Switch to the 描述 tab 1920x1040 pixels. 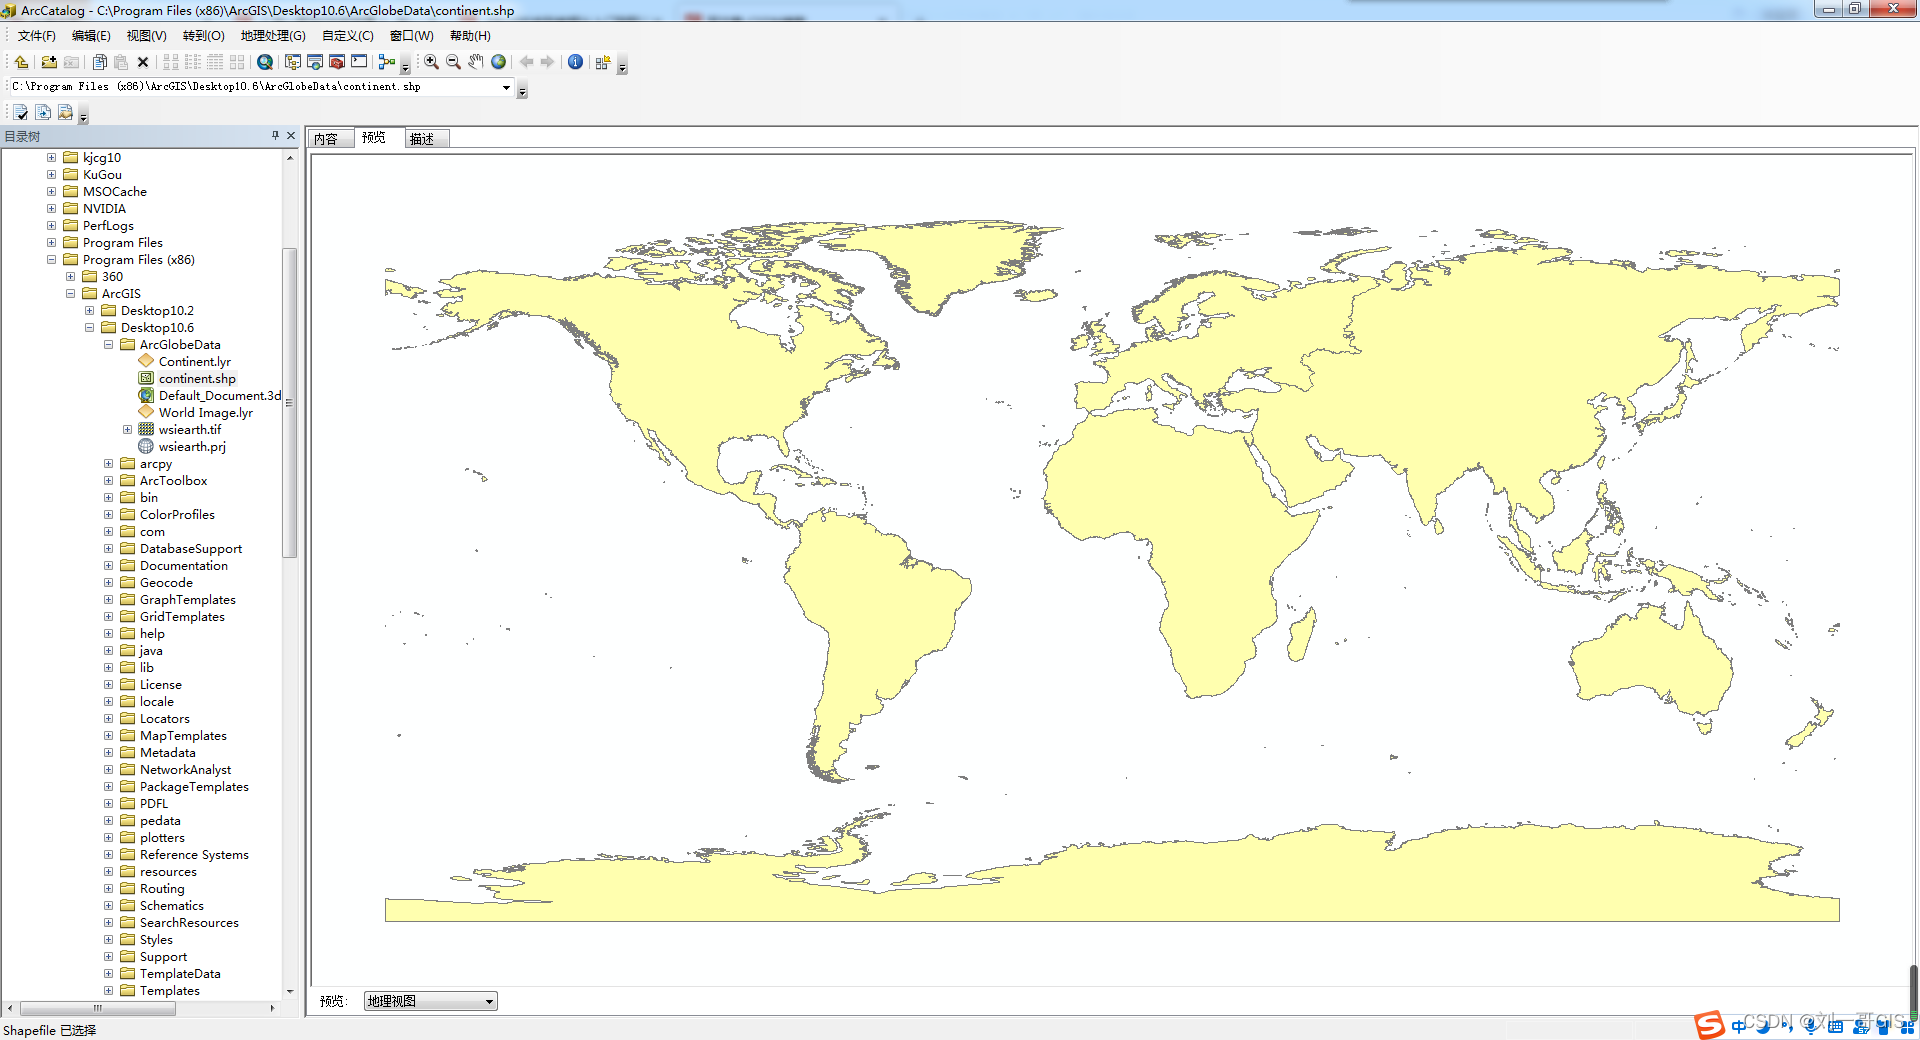[x=423, y=139]
